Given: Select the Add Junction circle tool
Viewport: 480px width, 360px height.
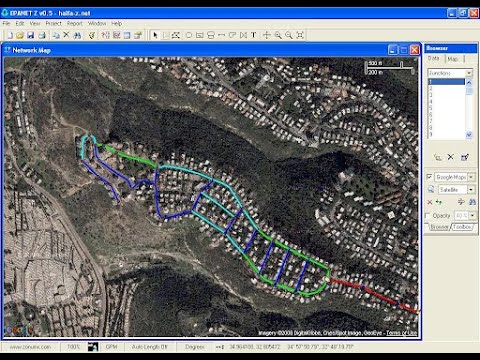Looking at the screenshot, I should [x=189, y=35].
